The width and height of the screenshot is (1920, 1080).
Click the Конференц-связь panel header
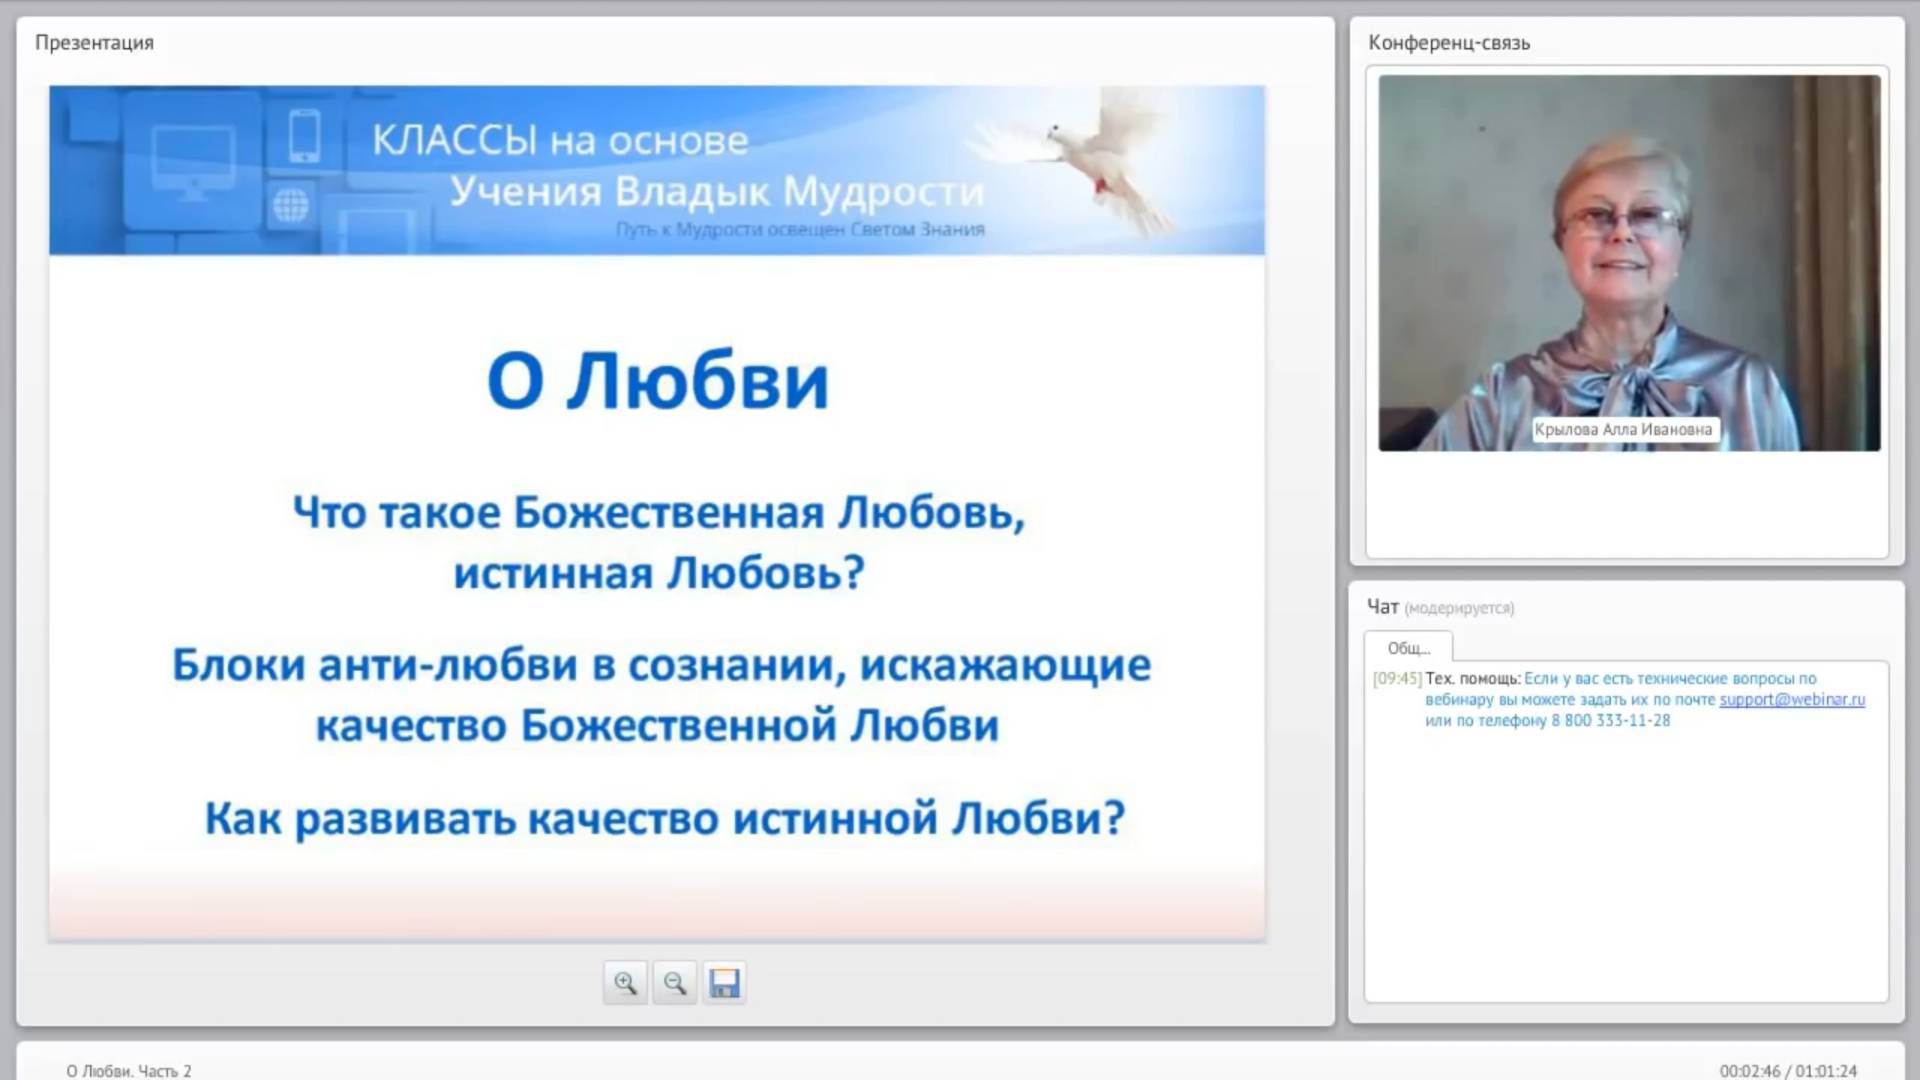point(1448,43)
